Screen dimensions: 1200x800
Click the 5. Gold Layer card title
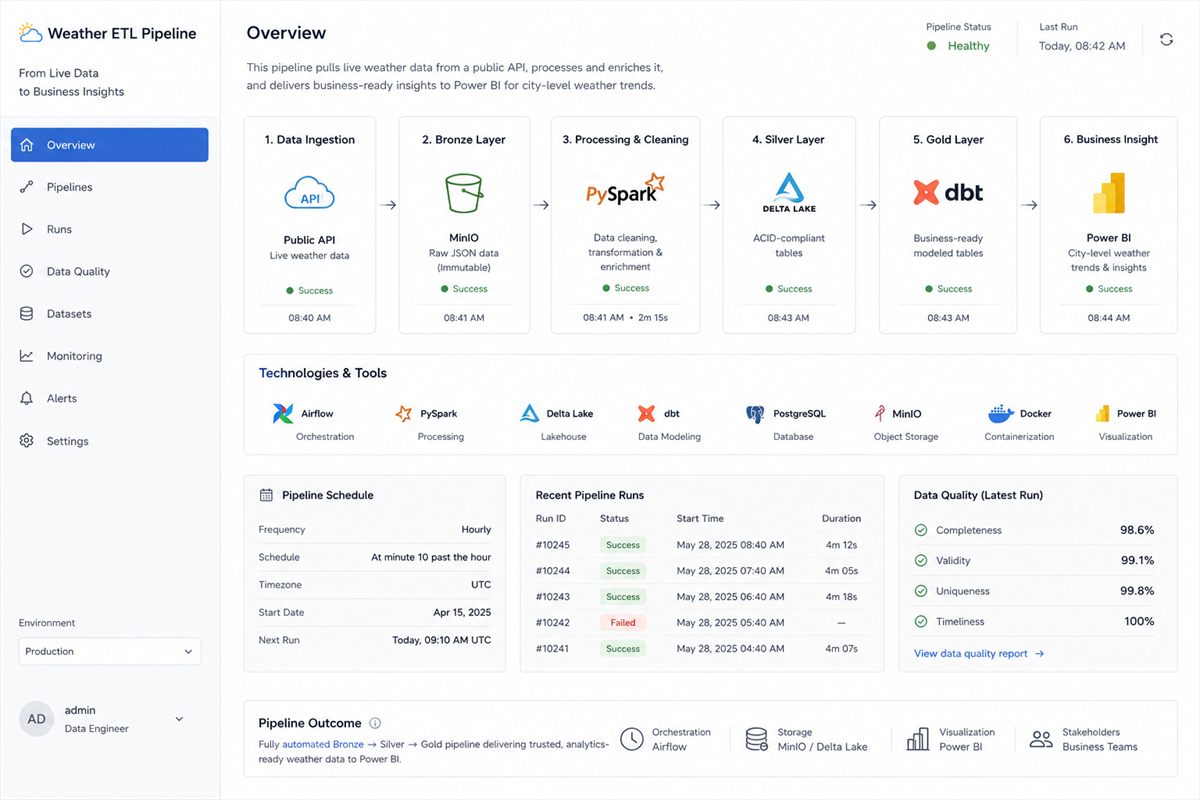(x=948, y=140)
